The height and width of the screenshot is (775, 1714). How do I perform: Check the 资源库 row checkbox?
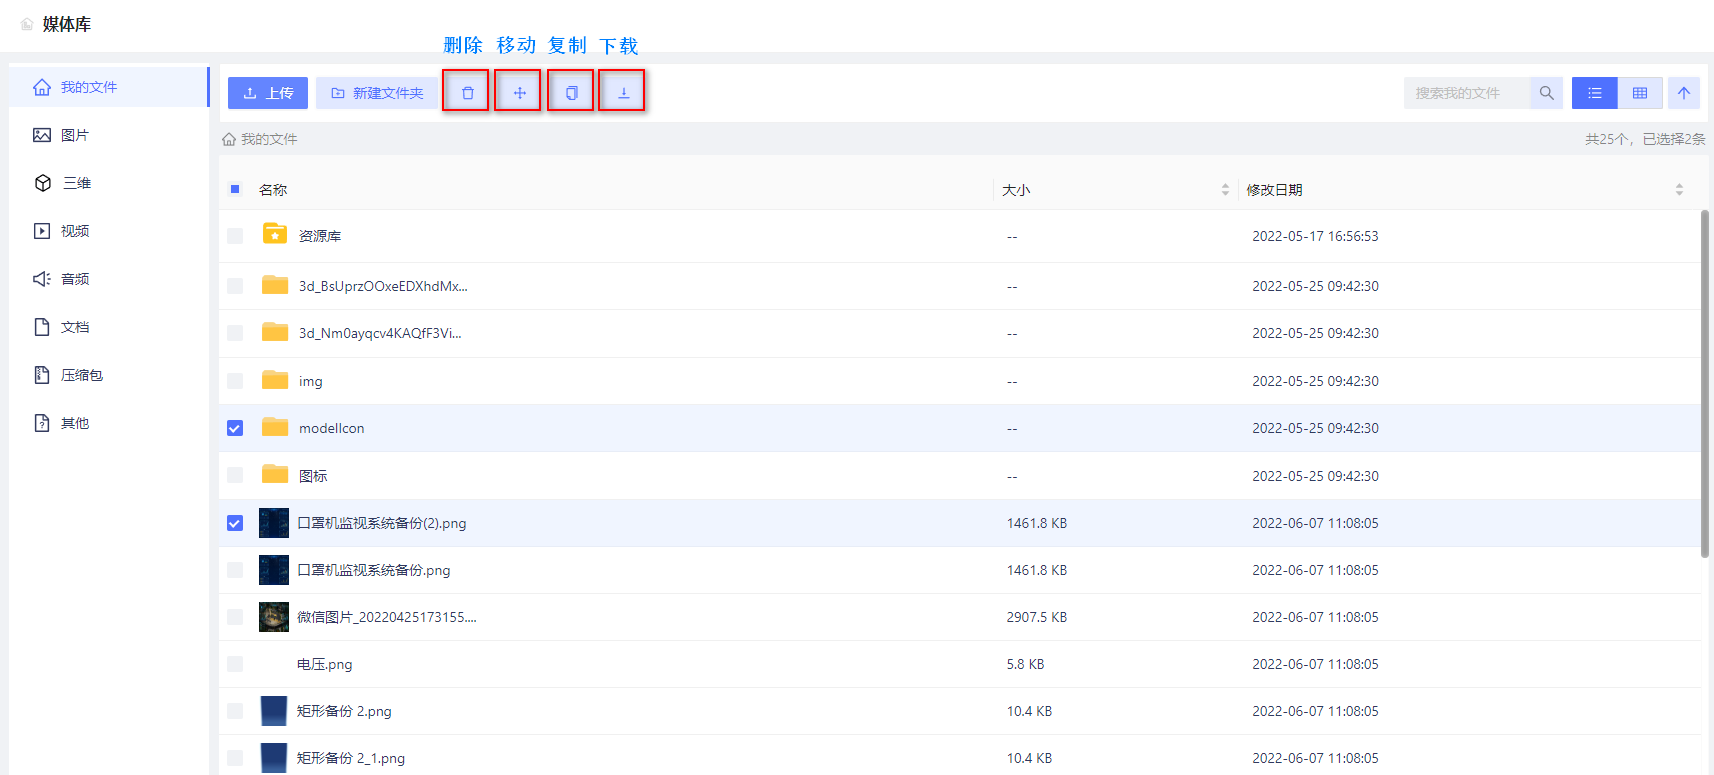(x=235, y=236)
